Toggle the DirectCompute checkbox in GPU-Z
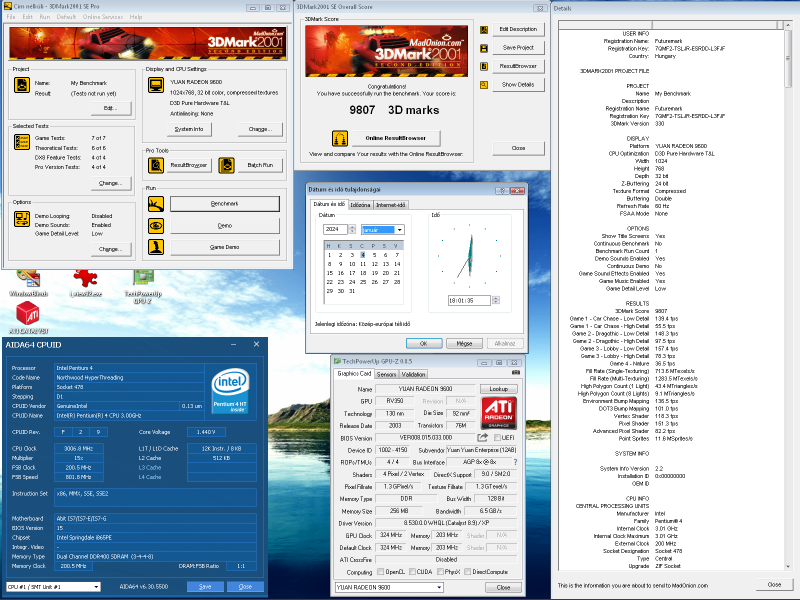This screenshot has height=600, width=800. [467, 572]
